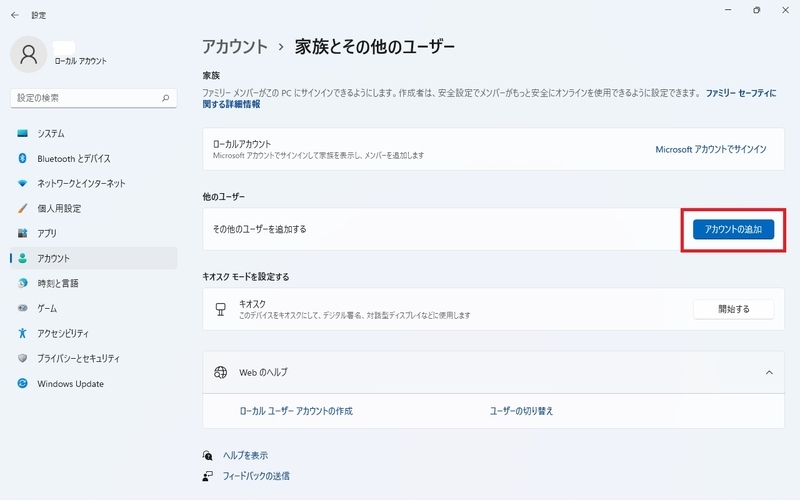Click the アクセシビリティ figure icon
The image size is (800, 500).
[22, 333]
